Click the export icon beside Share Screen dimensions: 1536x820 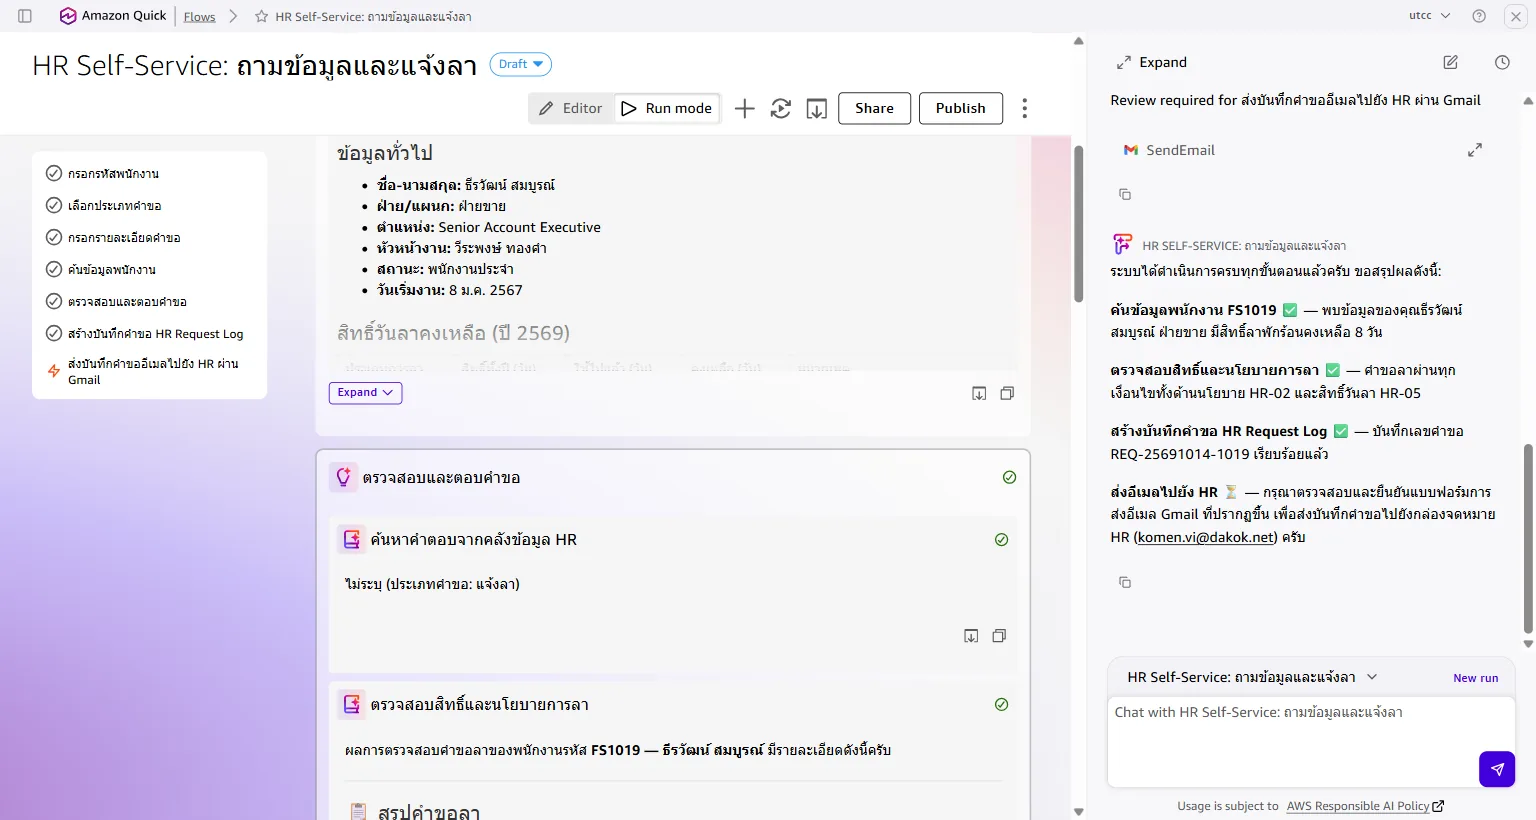pos(817,108)
